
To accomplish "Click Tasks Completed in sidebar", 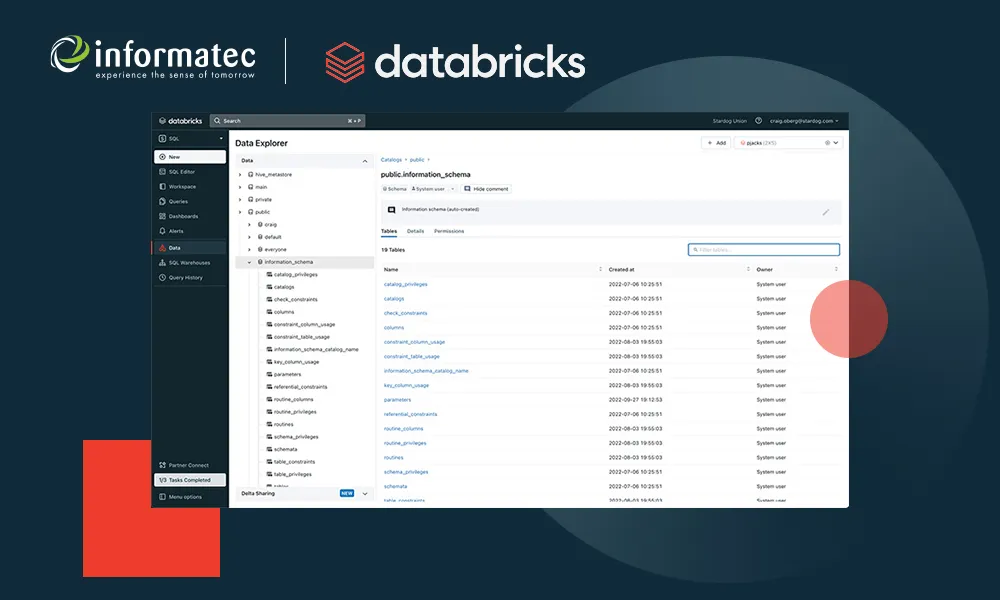I will point(190,480).
